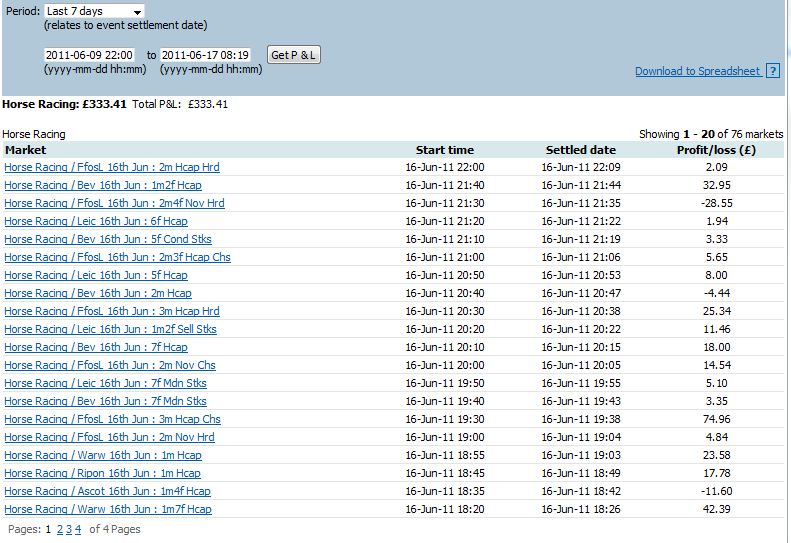791x543 pixels.
Task: Open Bev 16th Jun 2m Hcap market
Action: coord(98,293)
